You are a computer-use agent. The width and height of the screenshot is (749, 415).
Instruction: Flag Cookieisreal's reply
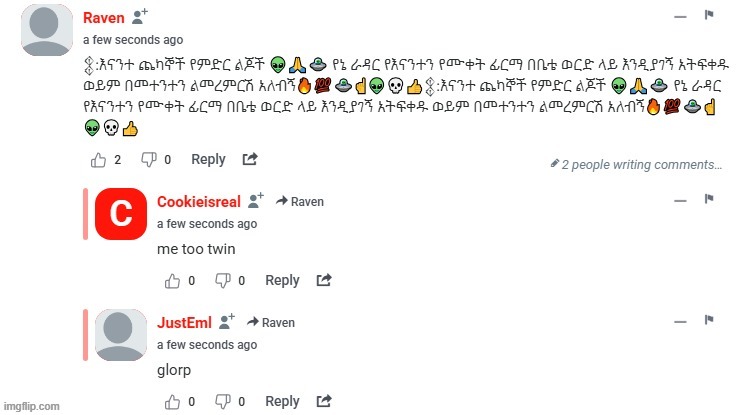(x=709, y=200)
